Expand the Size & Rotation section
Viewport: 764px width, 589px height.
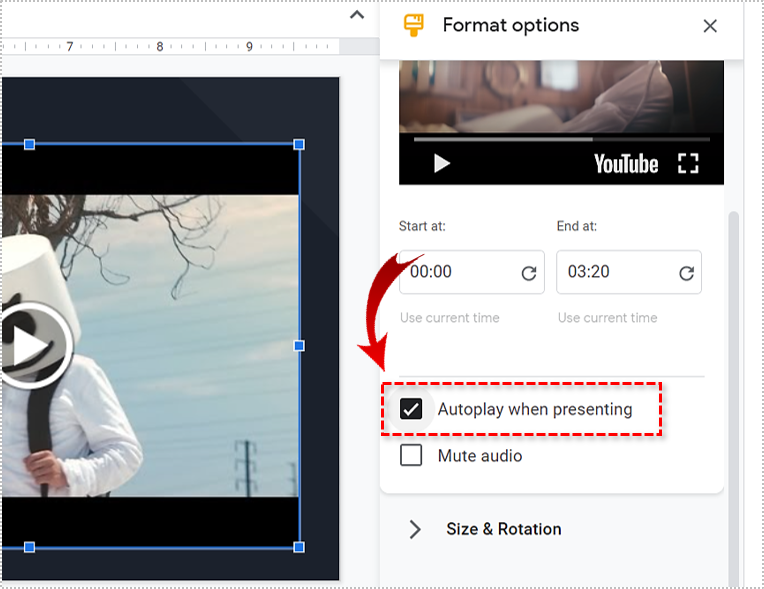(x=415, y=529)
